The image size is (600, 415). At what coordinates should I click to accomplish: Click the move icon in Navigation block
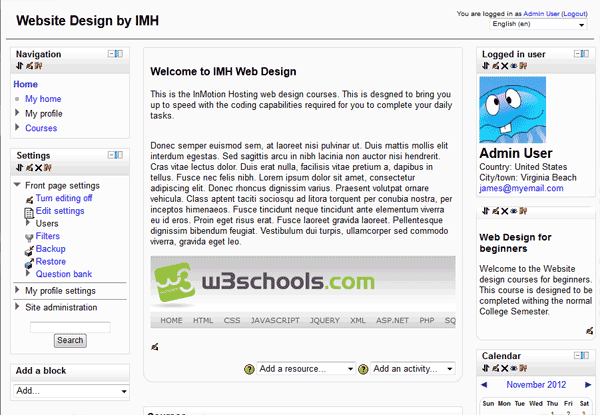(x=20, y=66)
